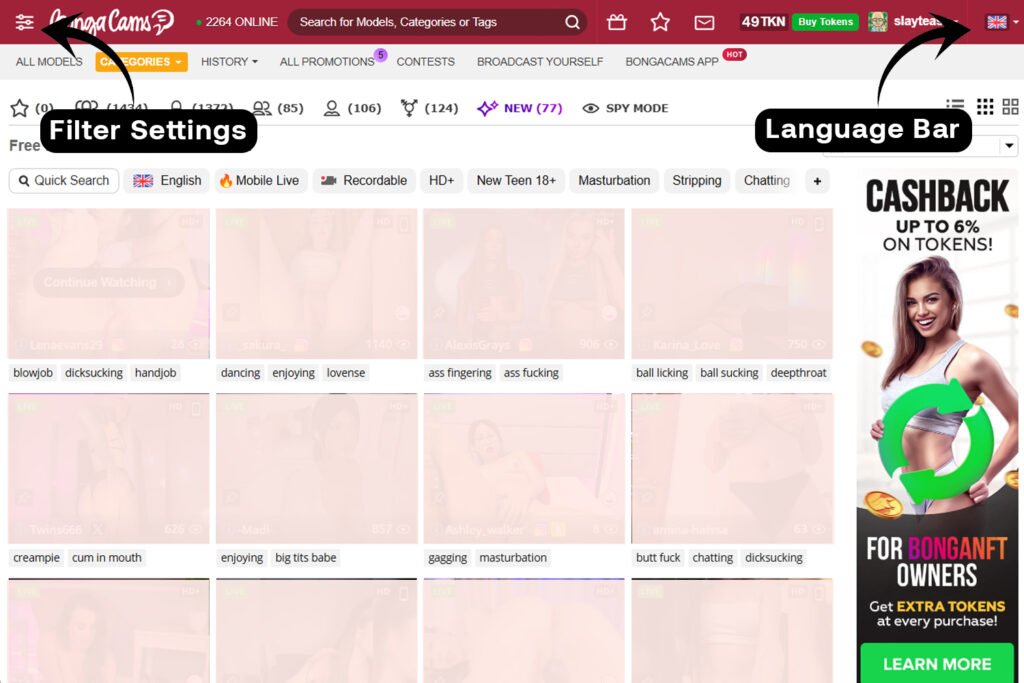
Task: Open BROADCAST YOURSELF page
Action: pos(540,62)
